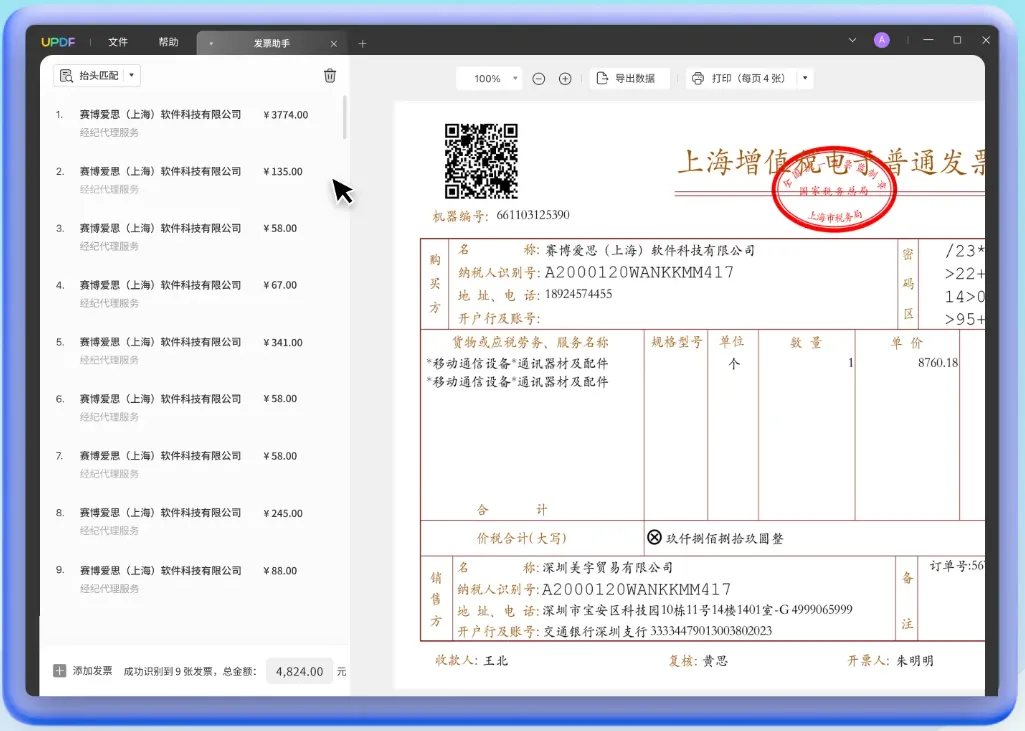Select invoice 5 with ¥341.00

click(193, 350)
